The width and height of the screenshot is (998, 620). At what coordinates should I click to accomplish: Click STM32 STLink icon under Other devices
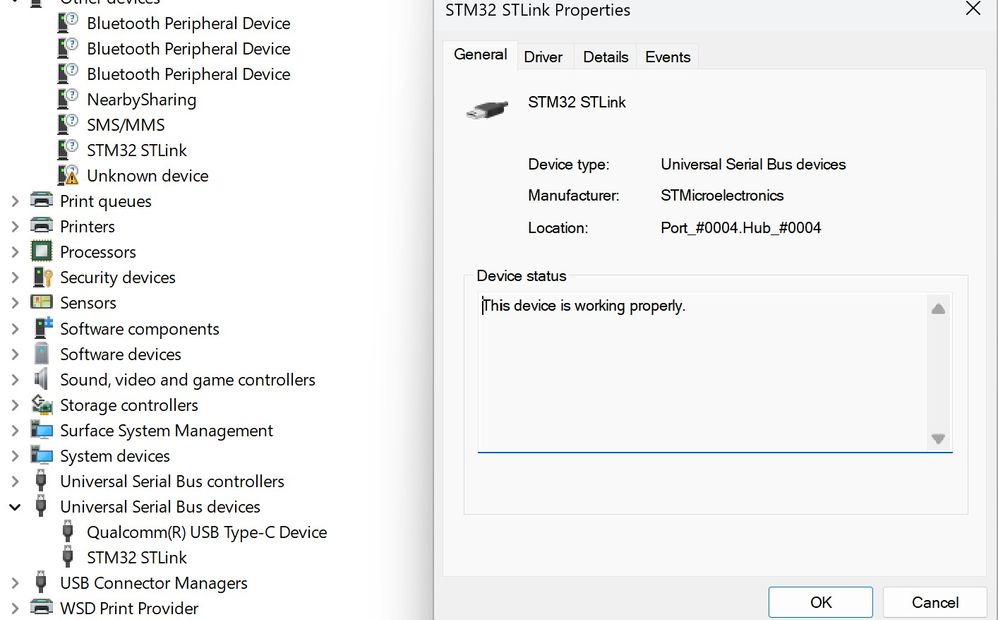coord(67,150)
